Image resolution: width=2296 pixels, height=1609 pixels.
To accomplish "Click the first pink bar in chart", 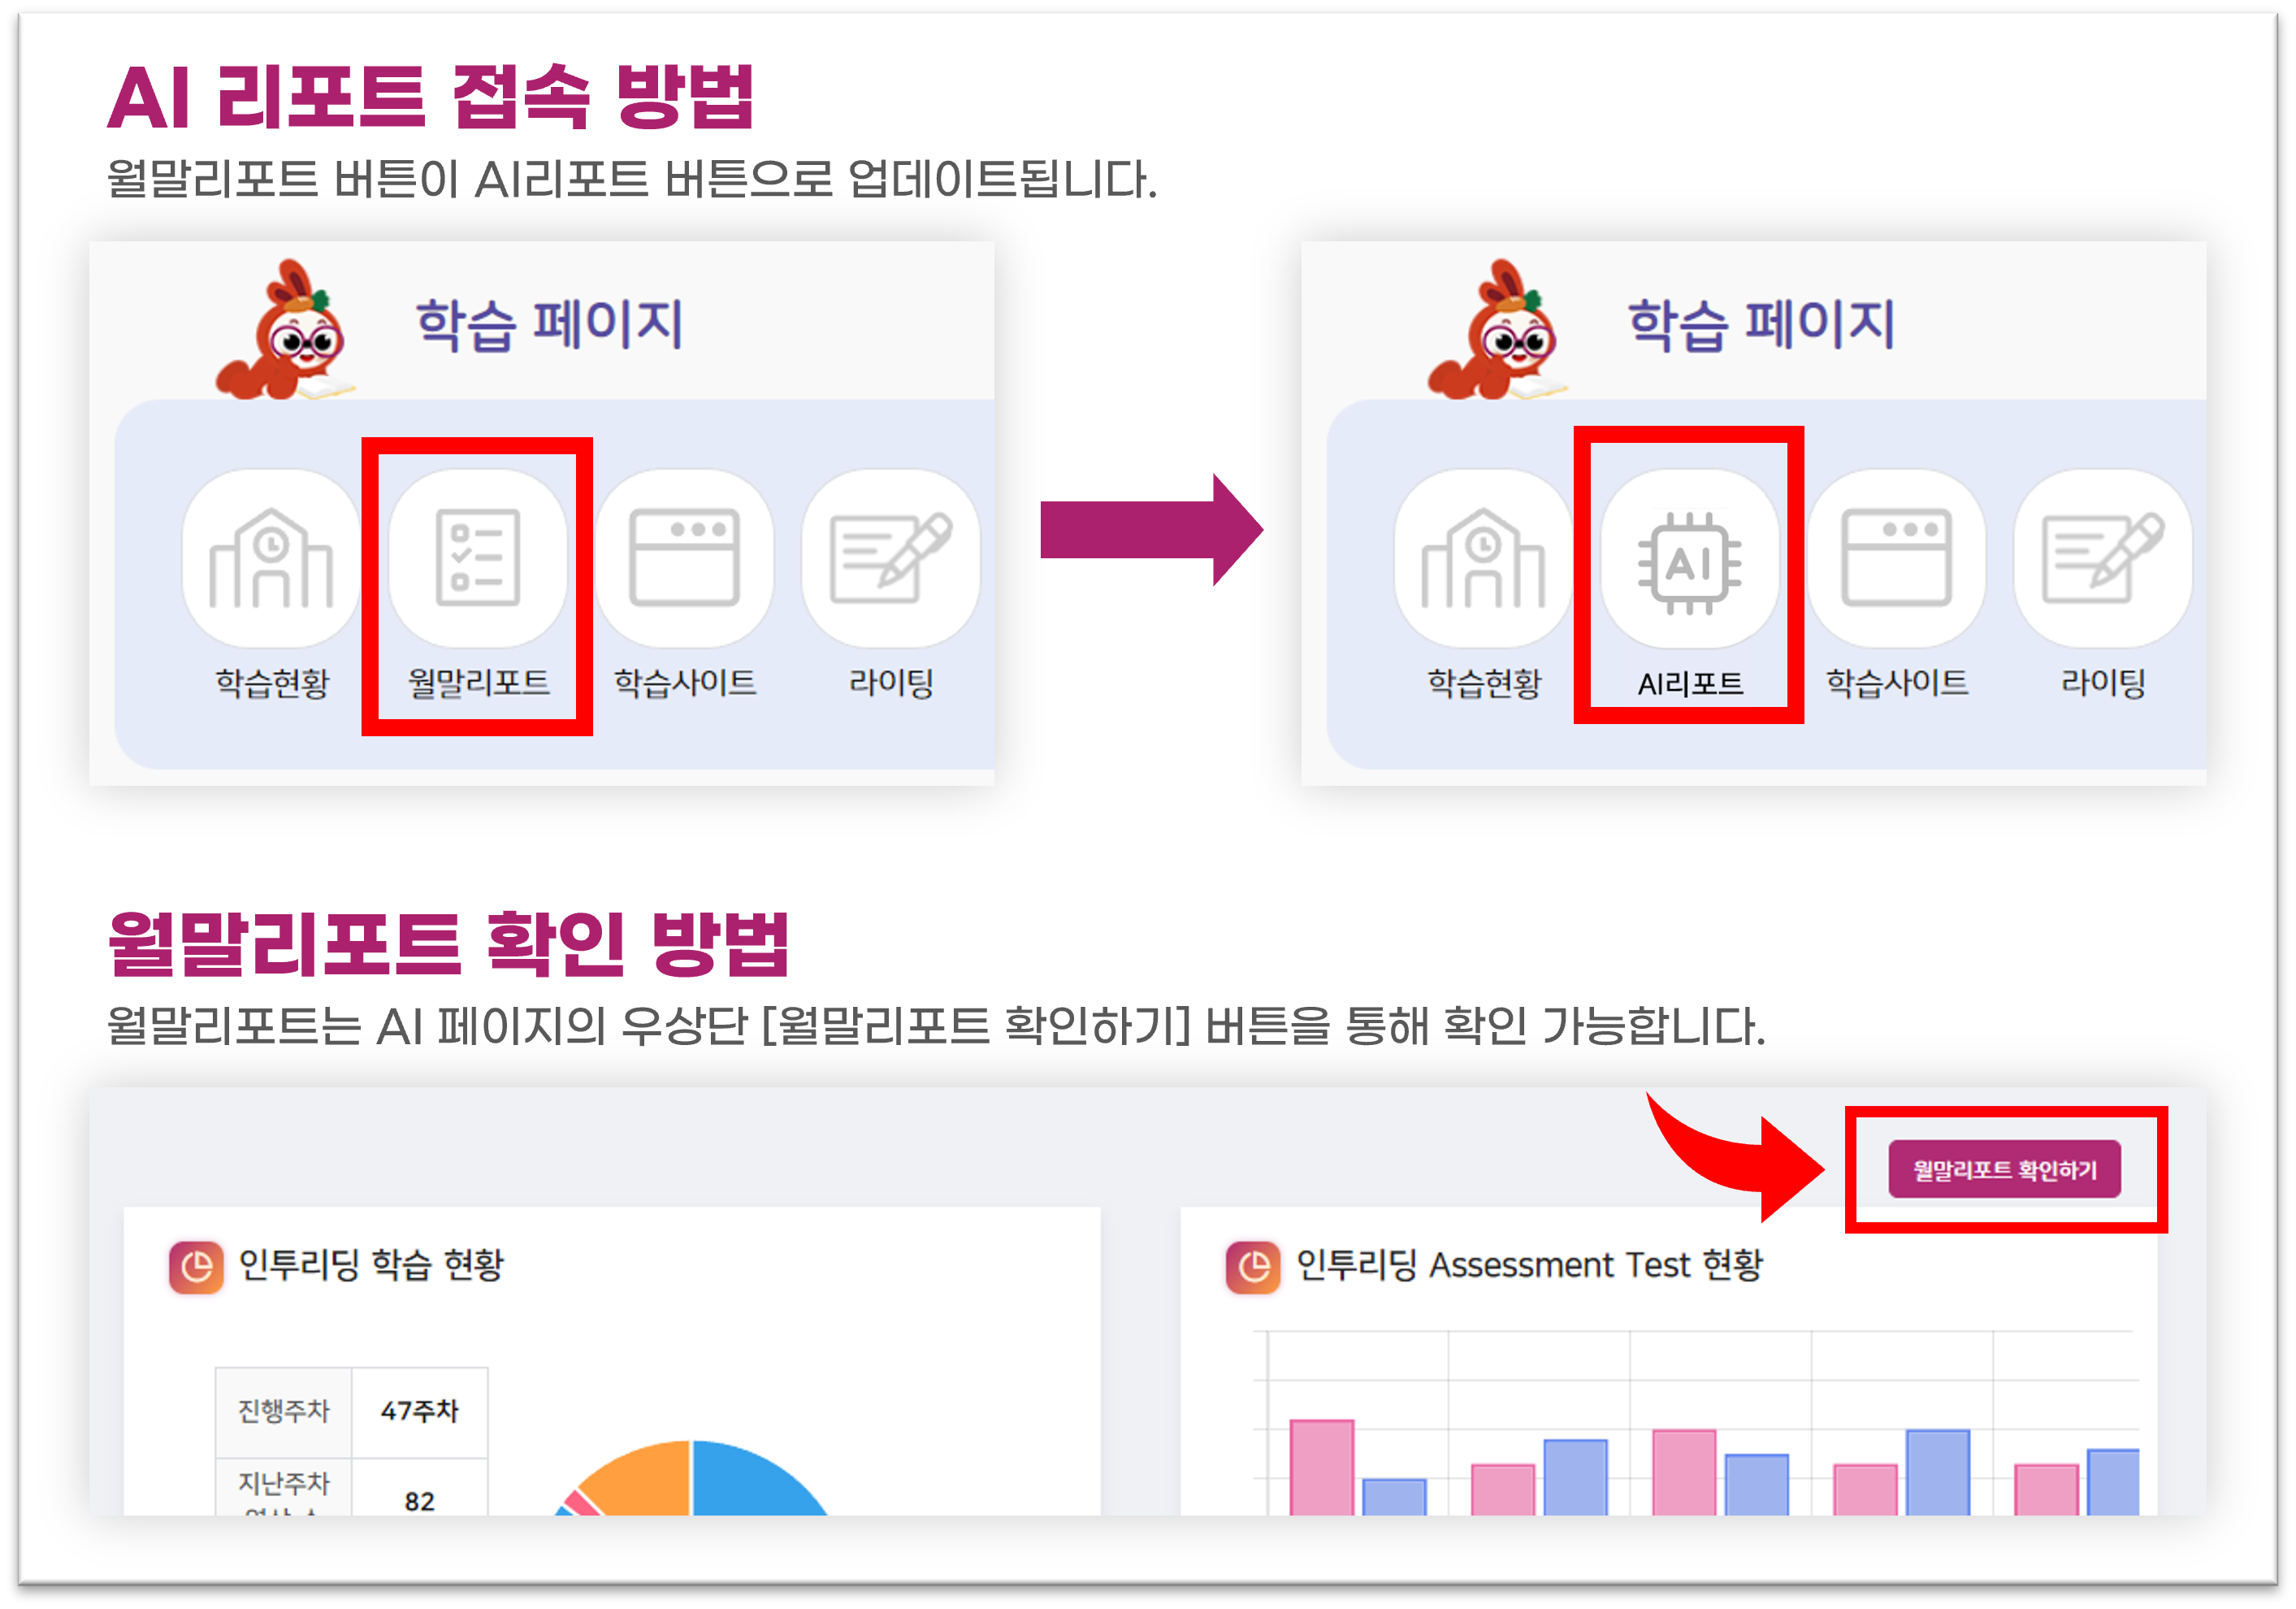I will [x=1321, y=1466].
